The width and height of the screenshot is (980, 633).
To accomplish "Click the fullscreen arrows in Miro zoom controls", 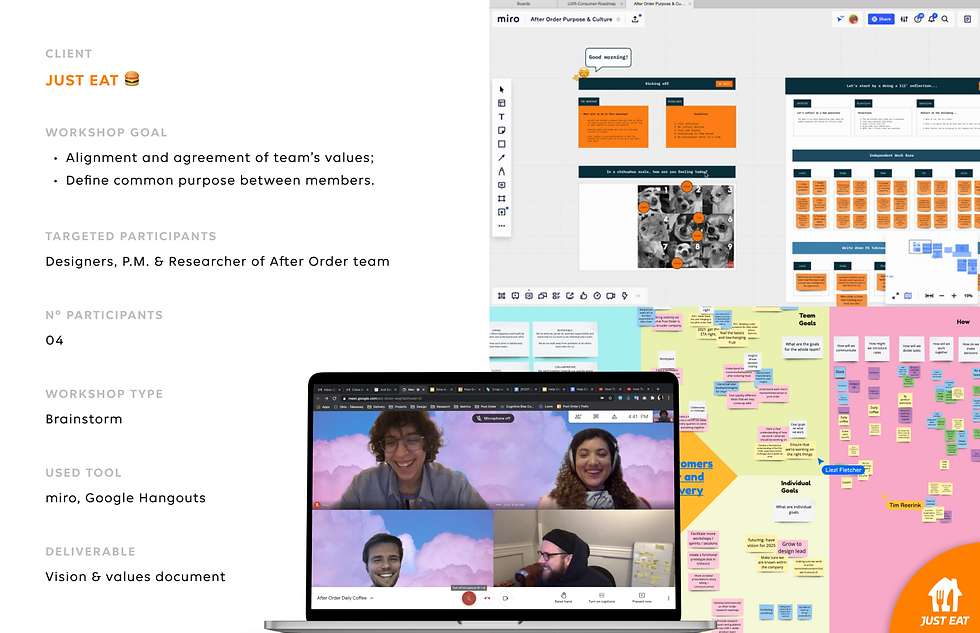I will click(895, 296).
